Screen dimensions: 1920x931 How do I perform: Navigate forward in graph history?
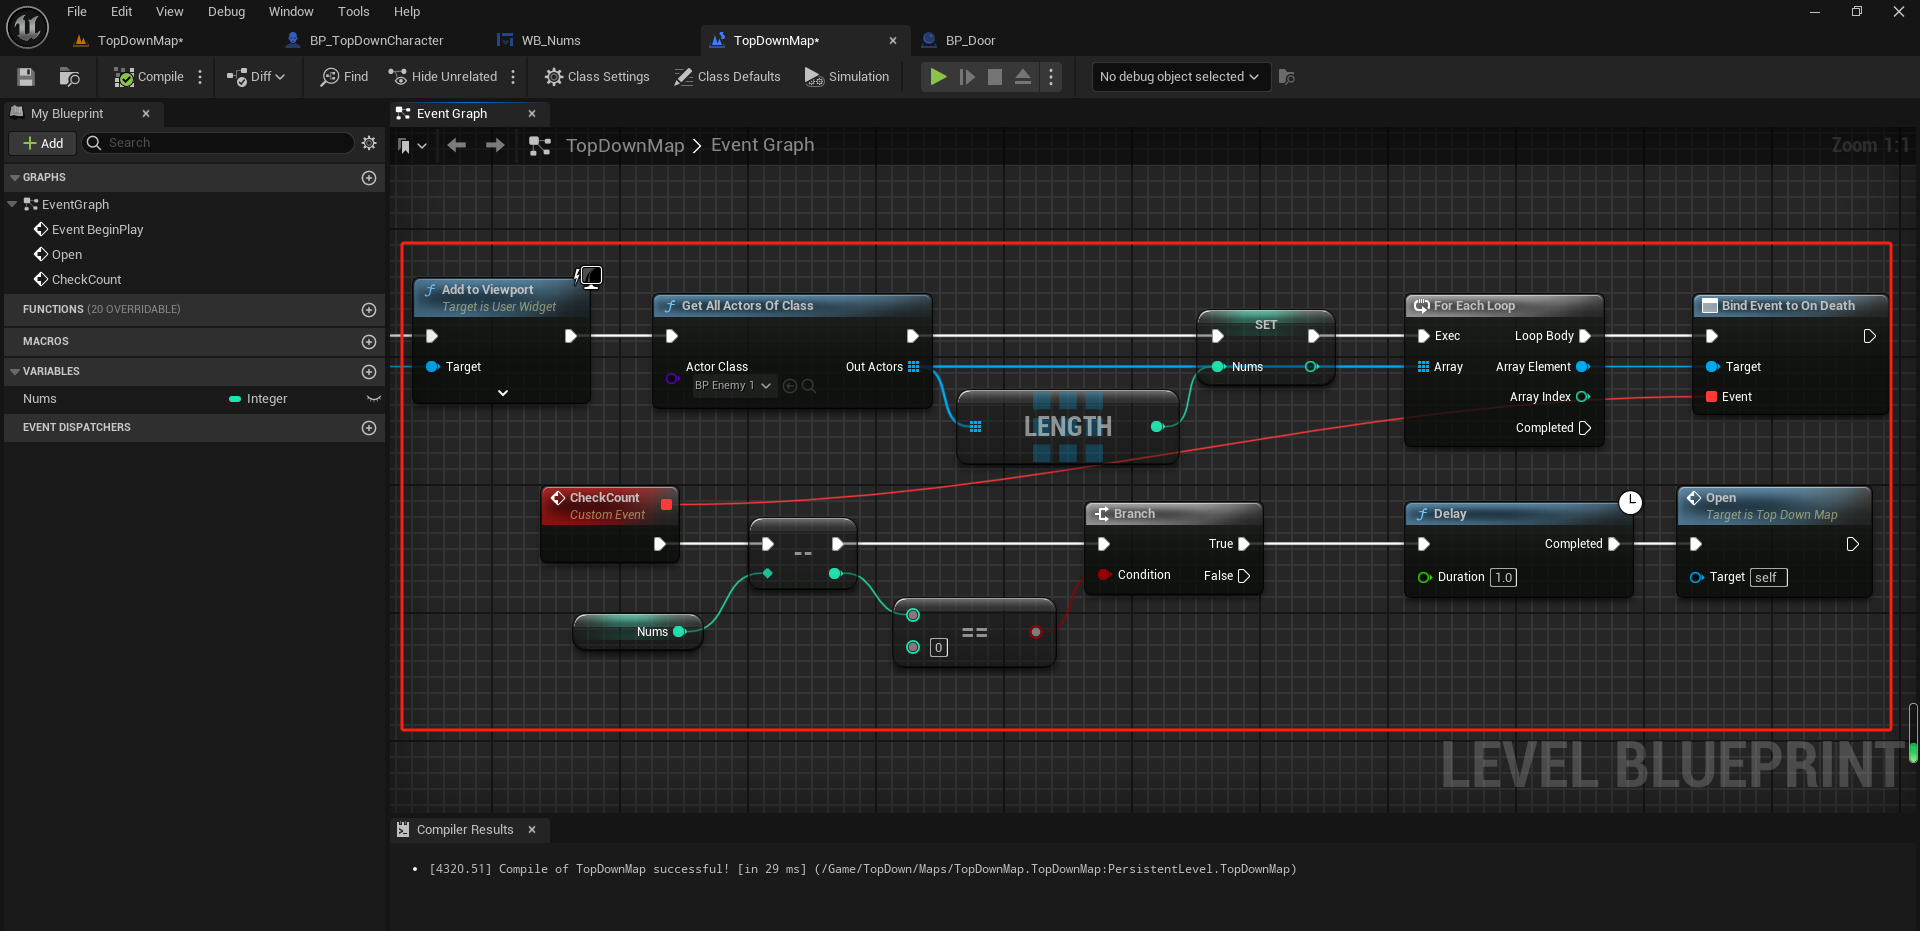tap(495, 146)
